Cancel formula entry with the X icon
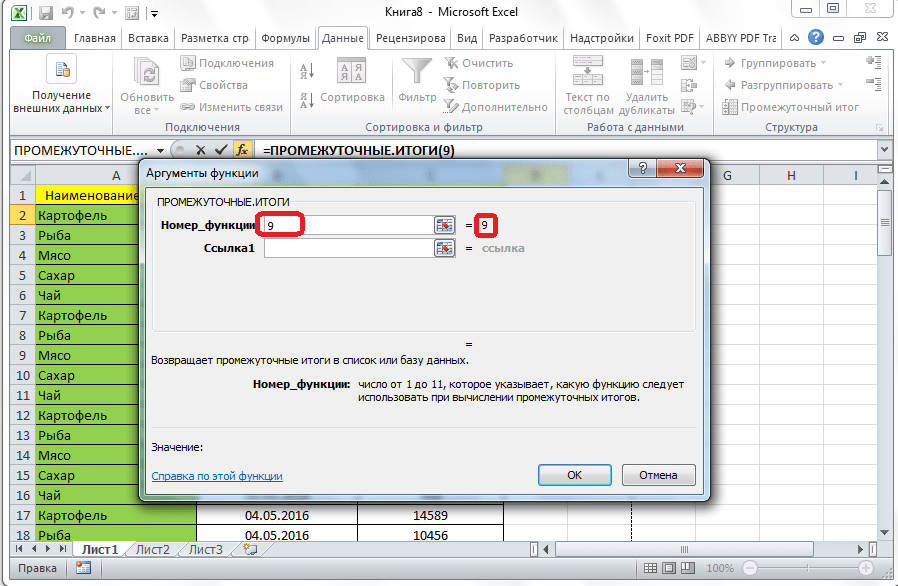Image resolution: width=898 pixels, height=586 pixels. tap(198, 149)
